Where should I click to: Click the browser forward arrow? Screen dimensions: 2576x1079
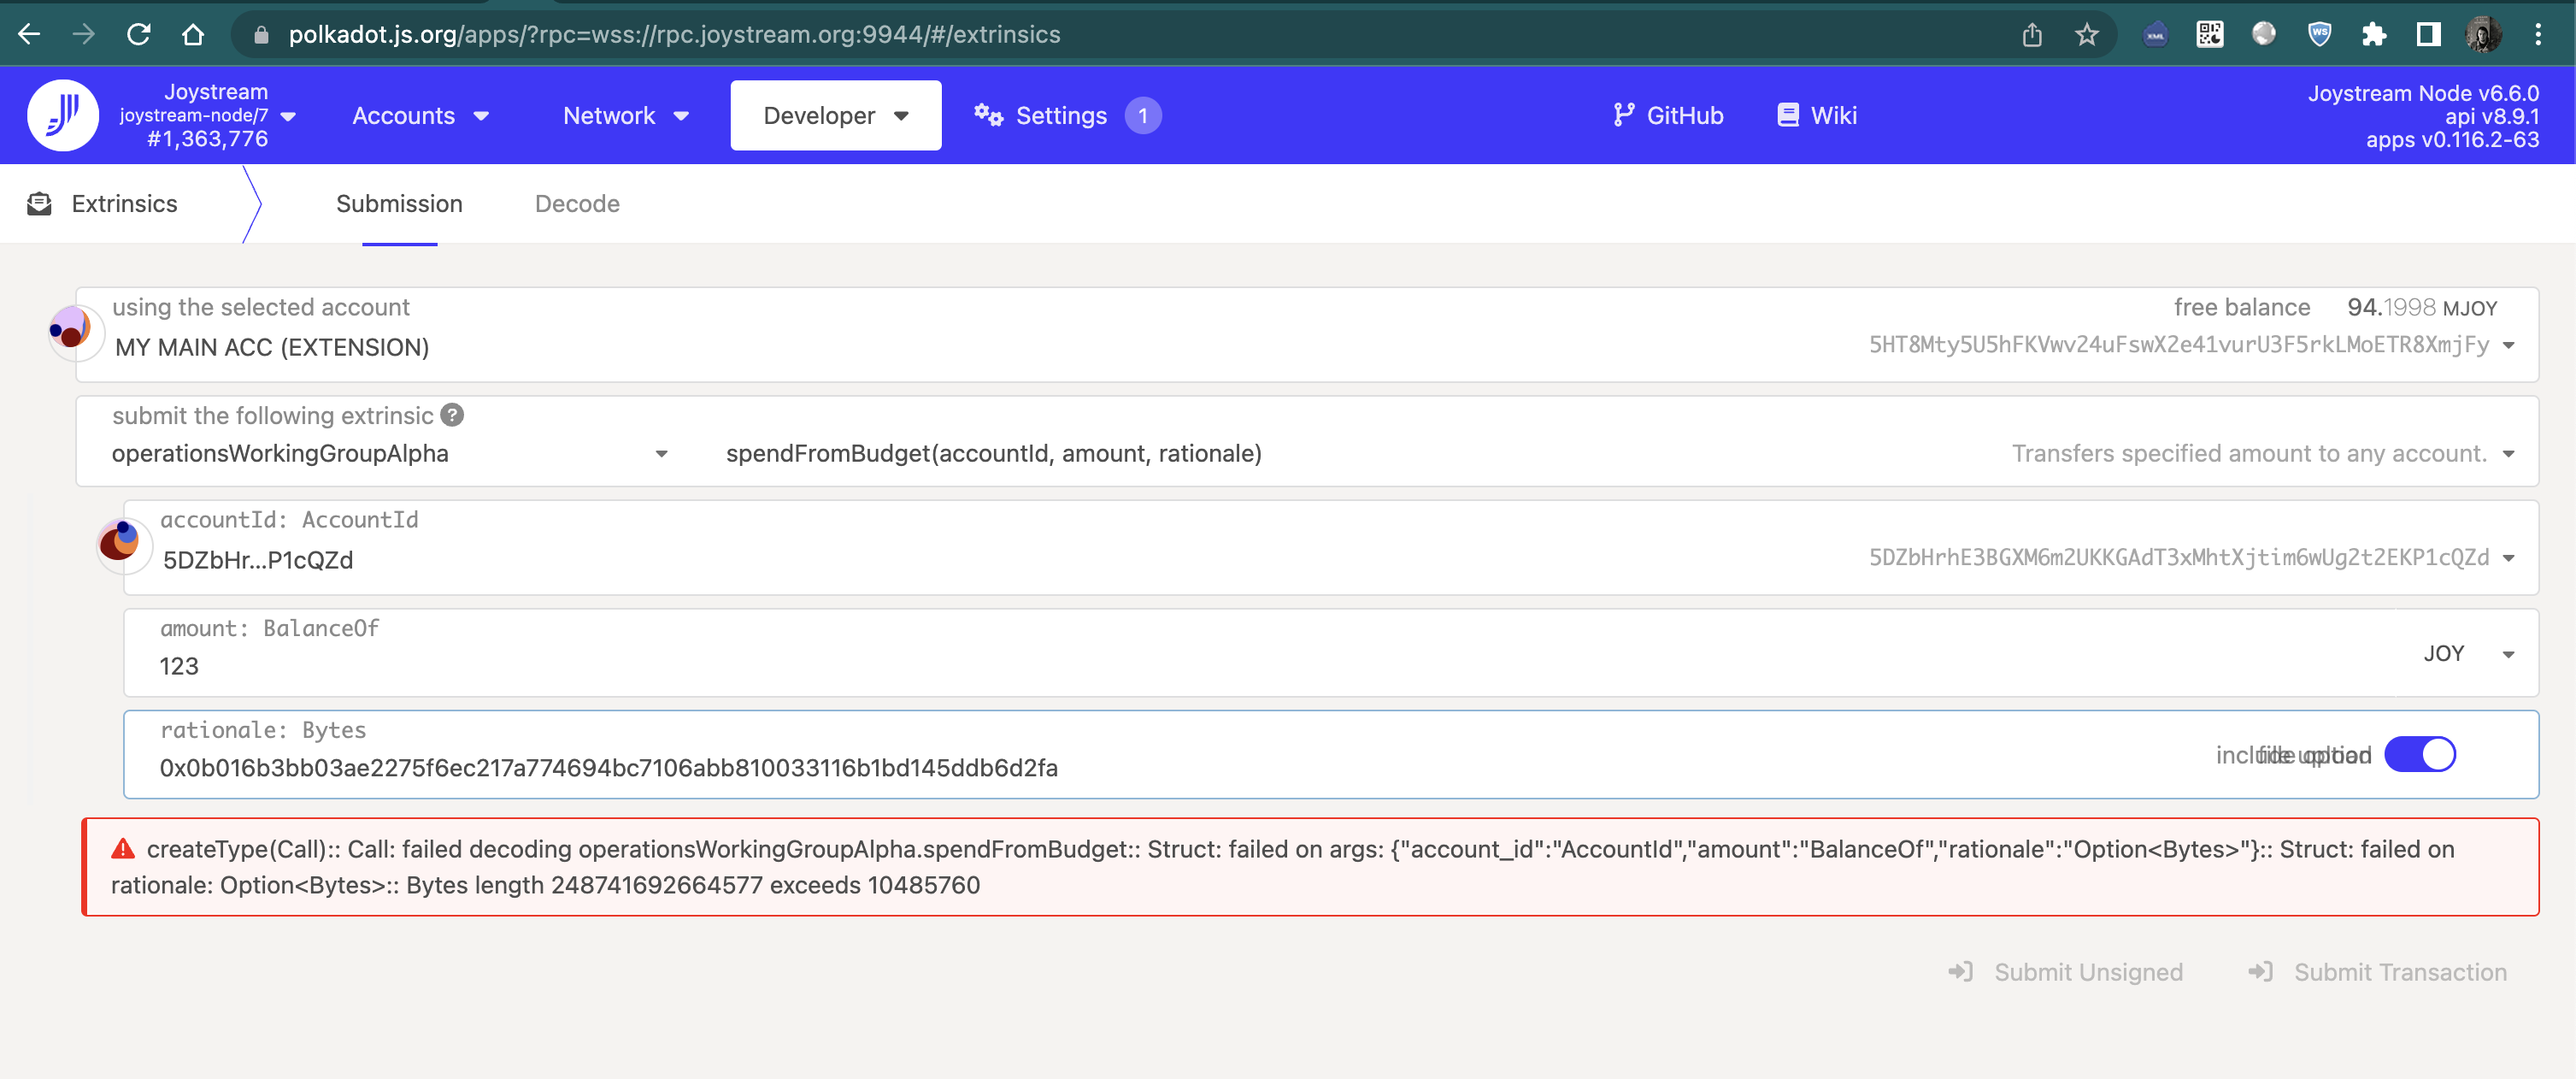tap(84, 34)
